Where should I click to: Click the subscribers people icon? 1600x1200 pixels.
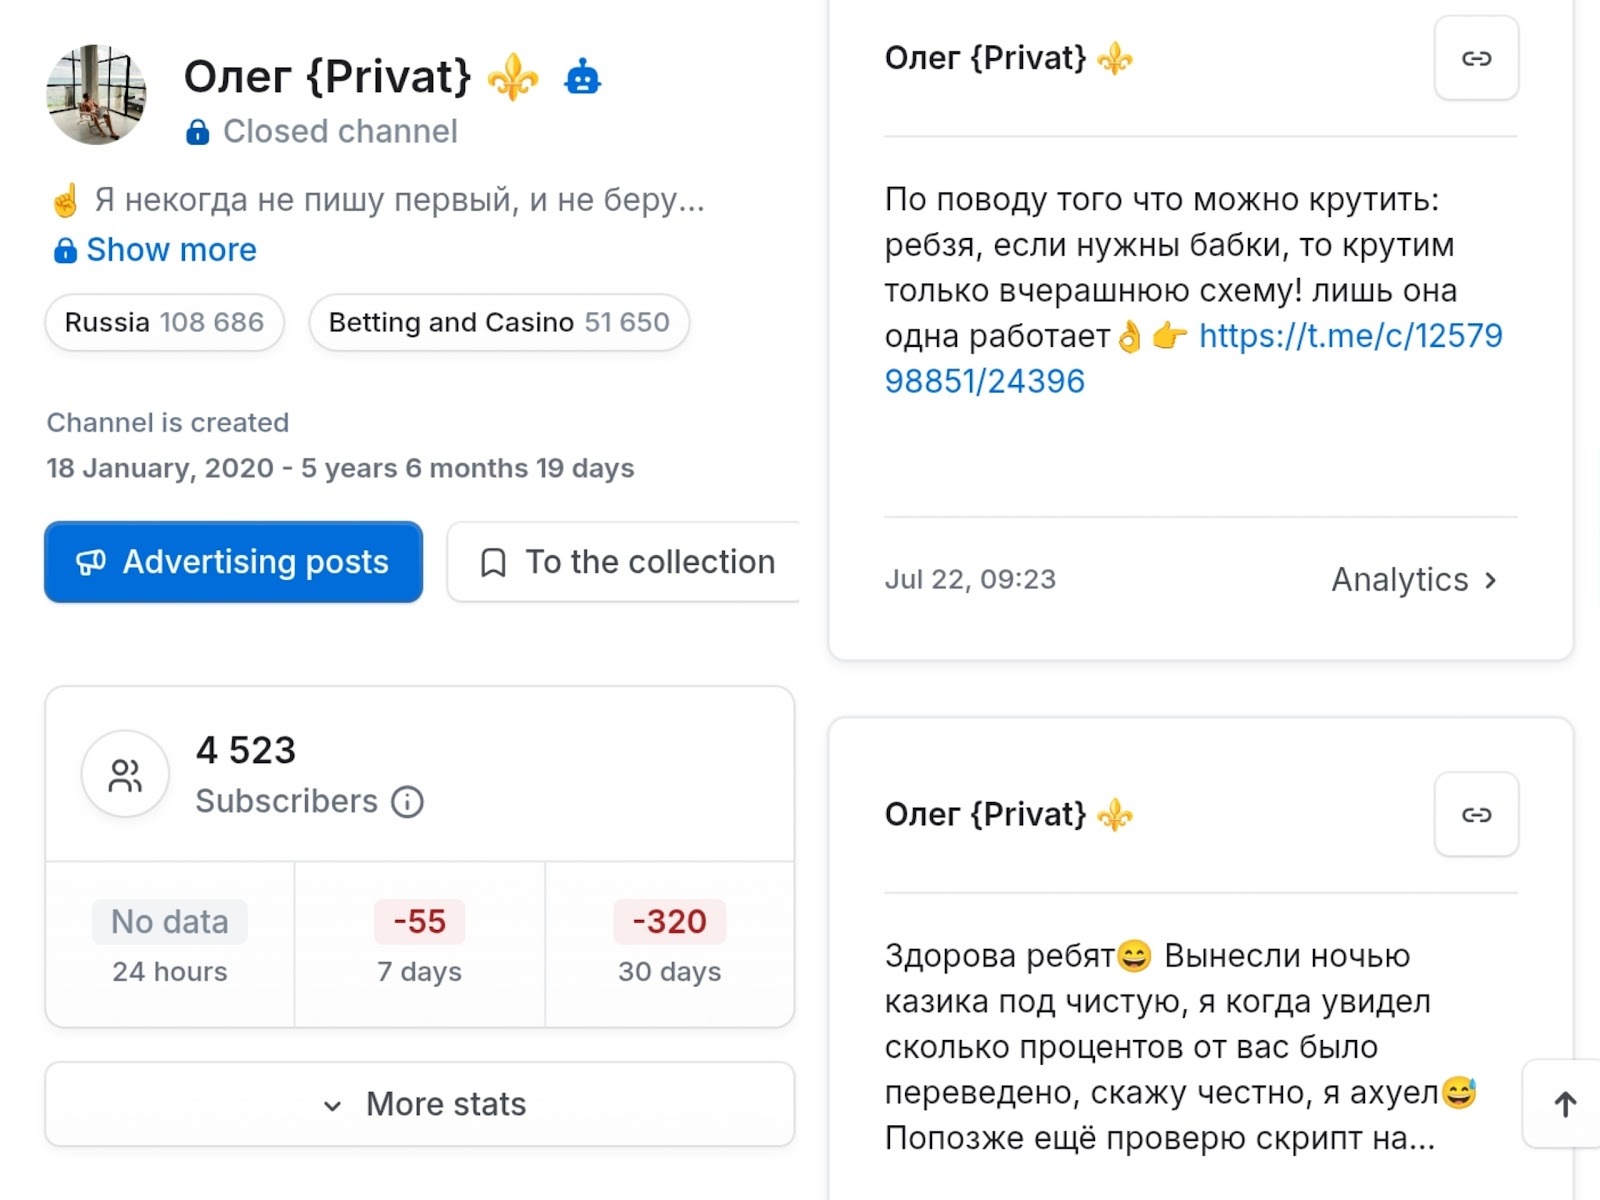(125, 775)
